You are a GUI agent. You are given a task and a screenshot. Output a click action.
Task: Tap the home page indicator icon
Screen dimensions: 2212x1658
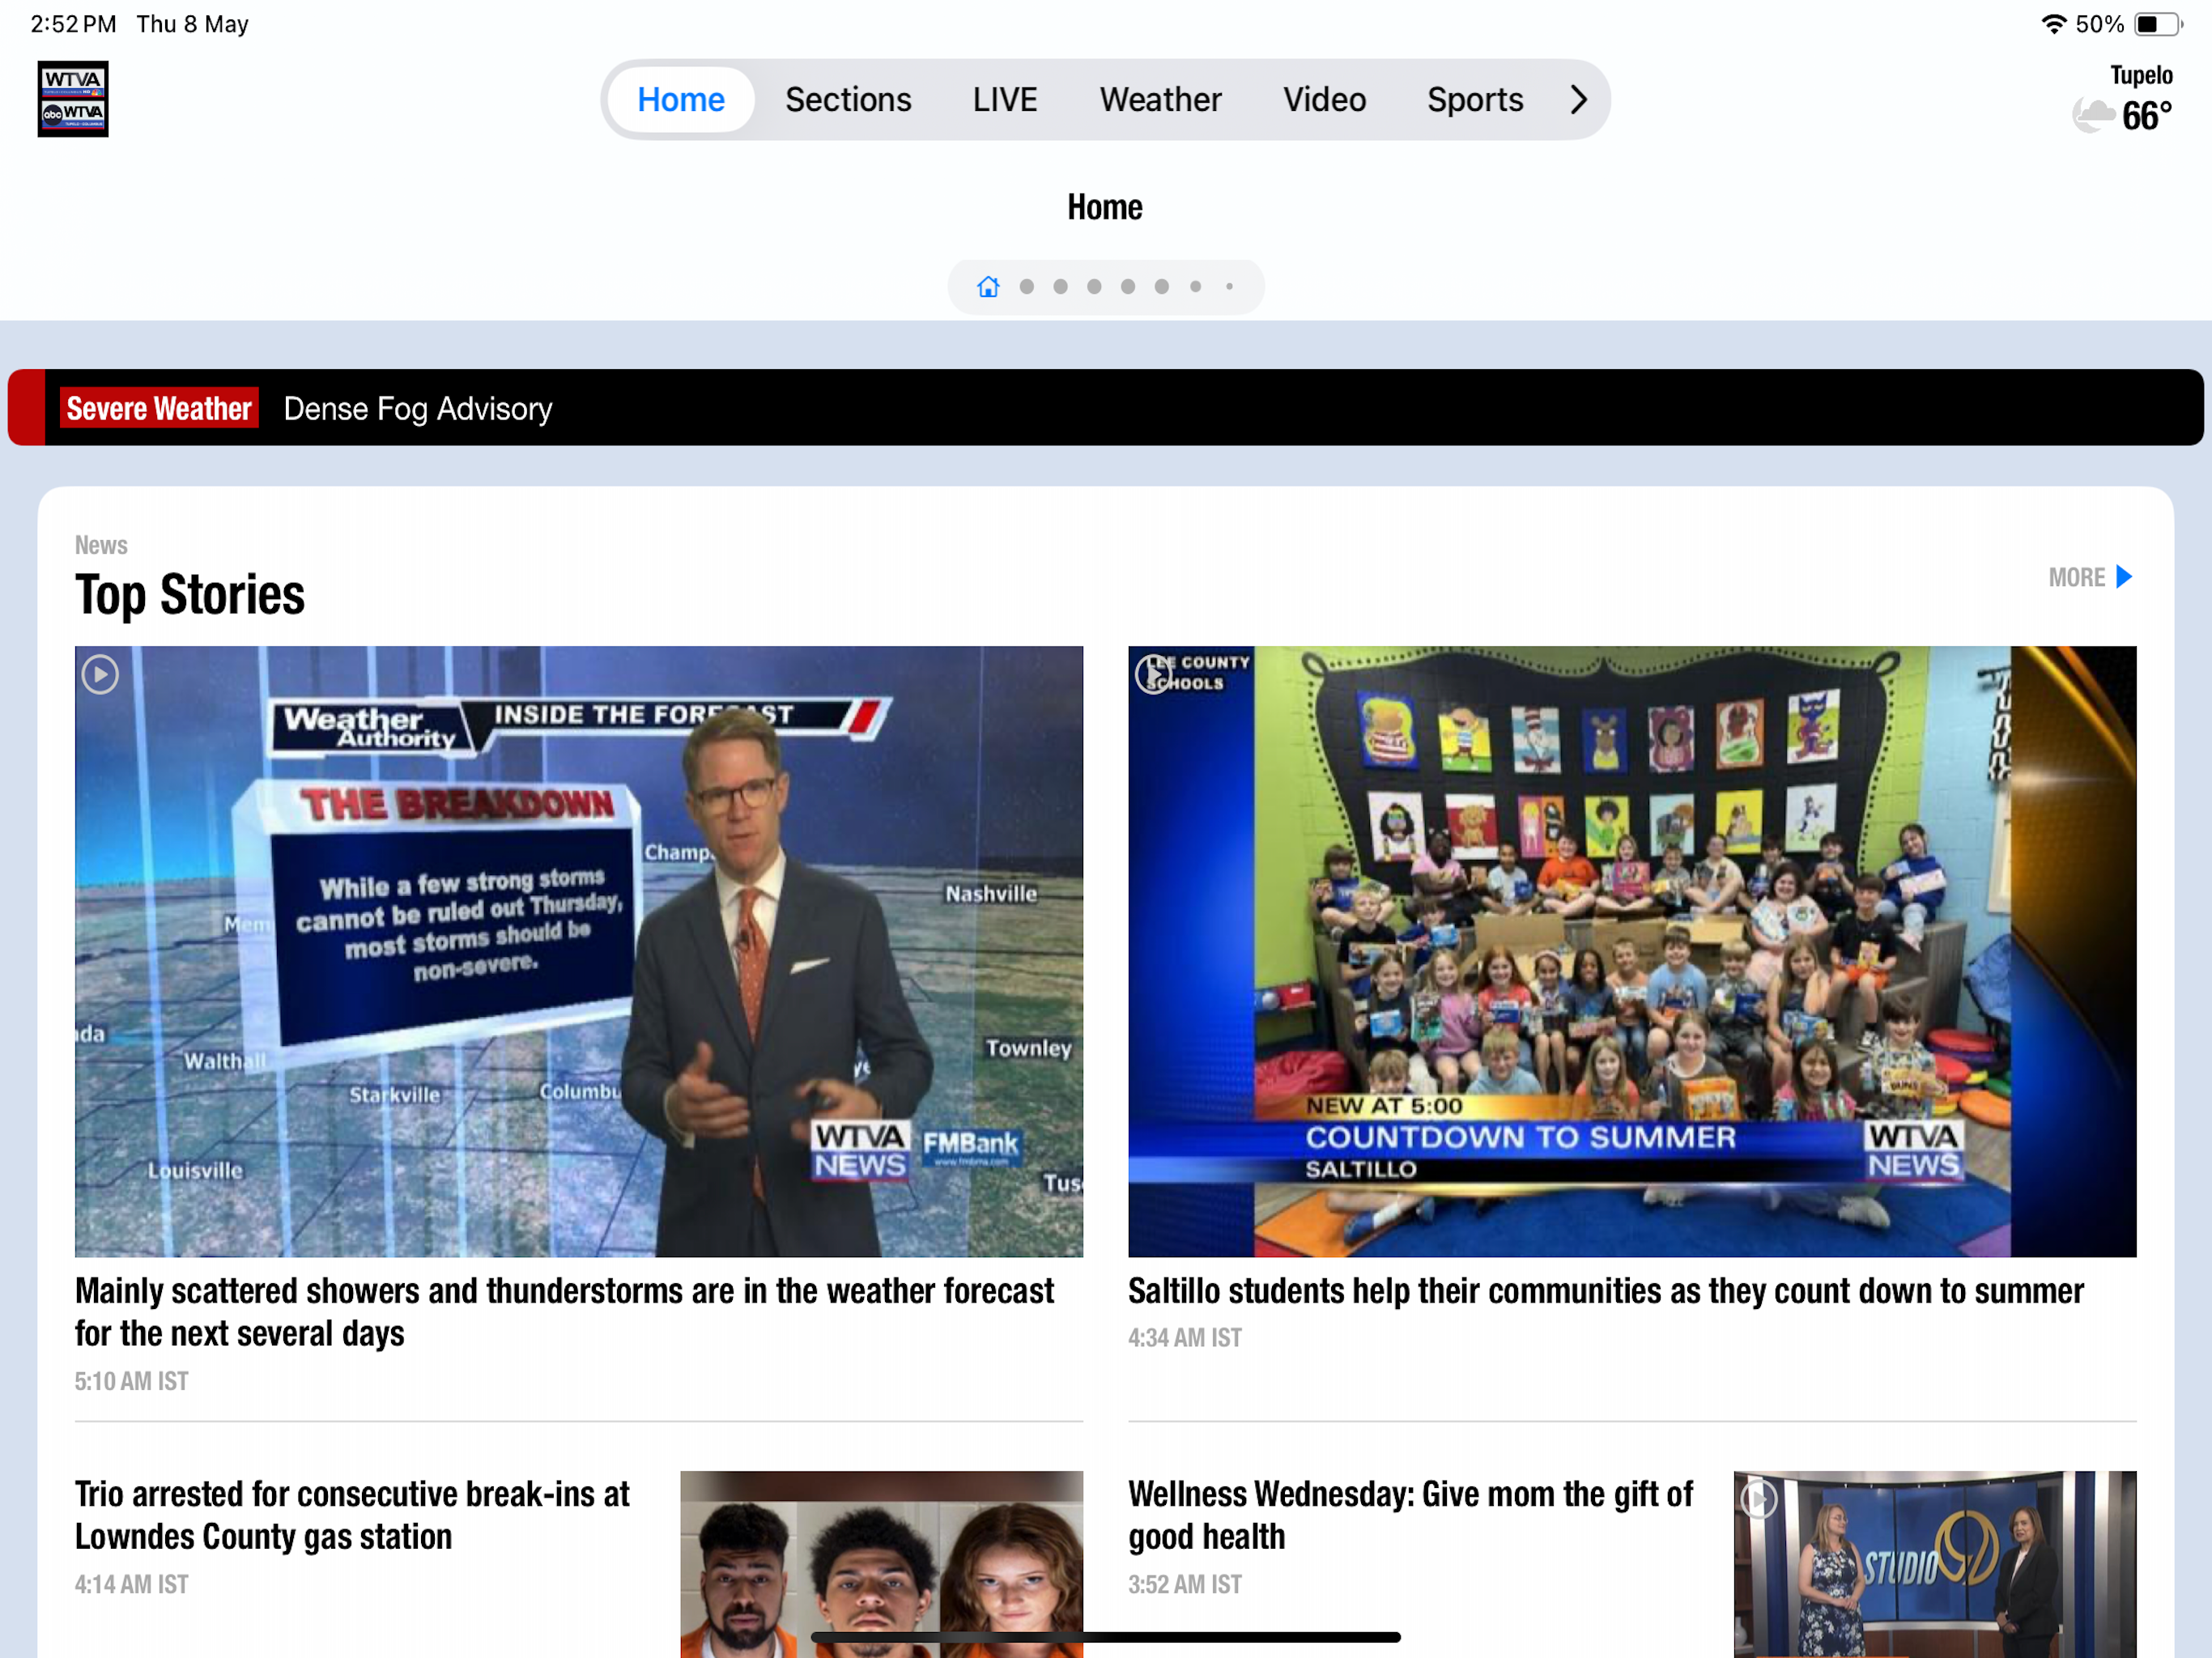[x=988, y=287]
